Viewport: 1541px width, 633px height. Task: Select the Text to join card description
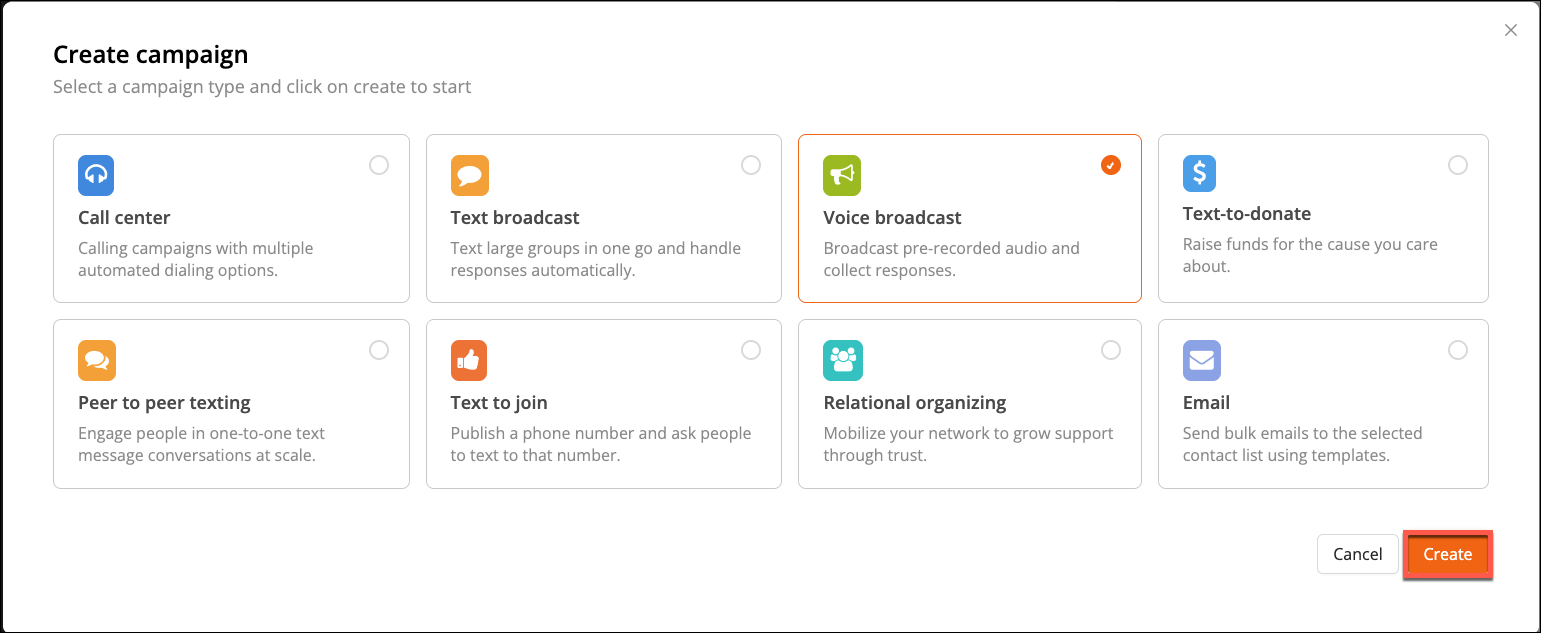[600, 444]
